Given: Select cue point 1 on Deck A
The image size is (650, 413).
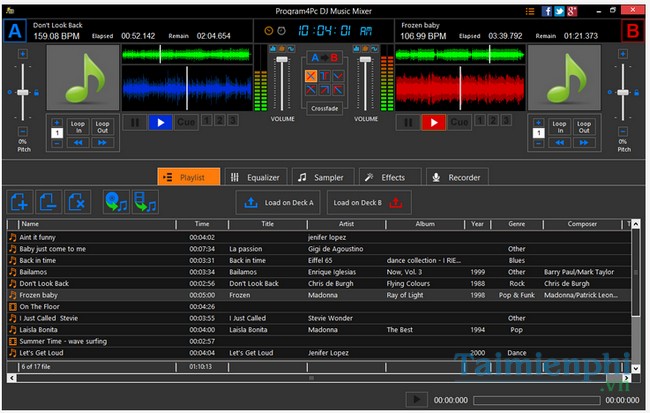Looking at the screenshot, I should (206, 120).
